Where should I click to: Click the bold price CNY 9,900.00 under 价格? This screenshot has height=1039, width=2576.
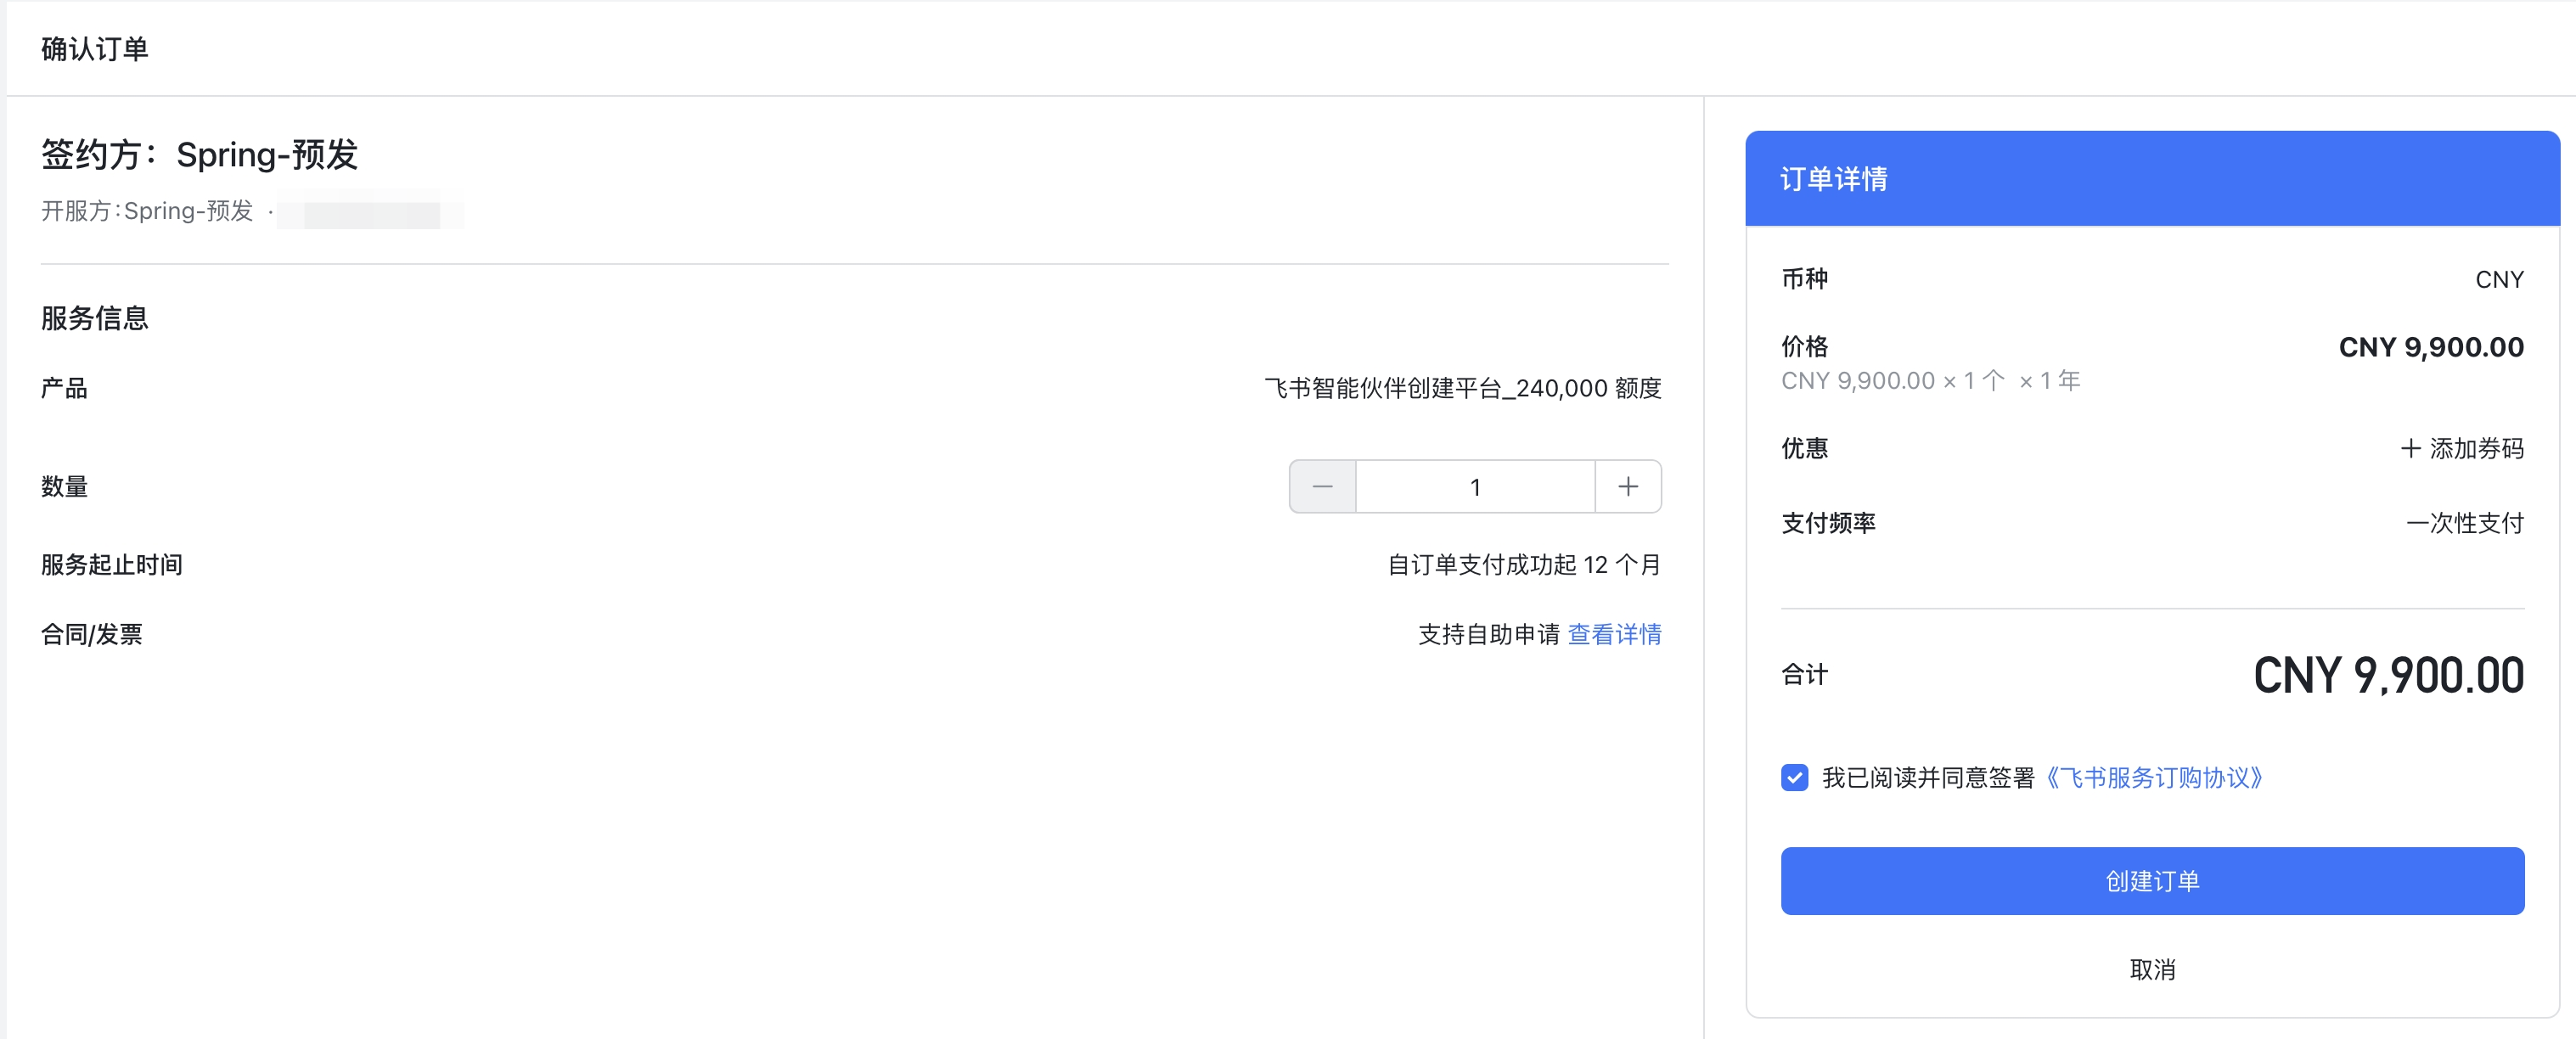click(x=2431, y=347)
